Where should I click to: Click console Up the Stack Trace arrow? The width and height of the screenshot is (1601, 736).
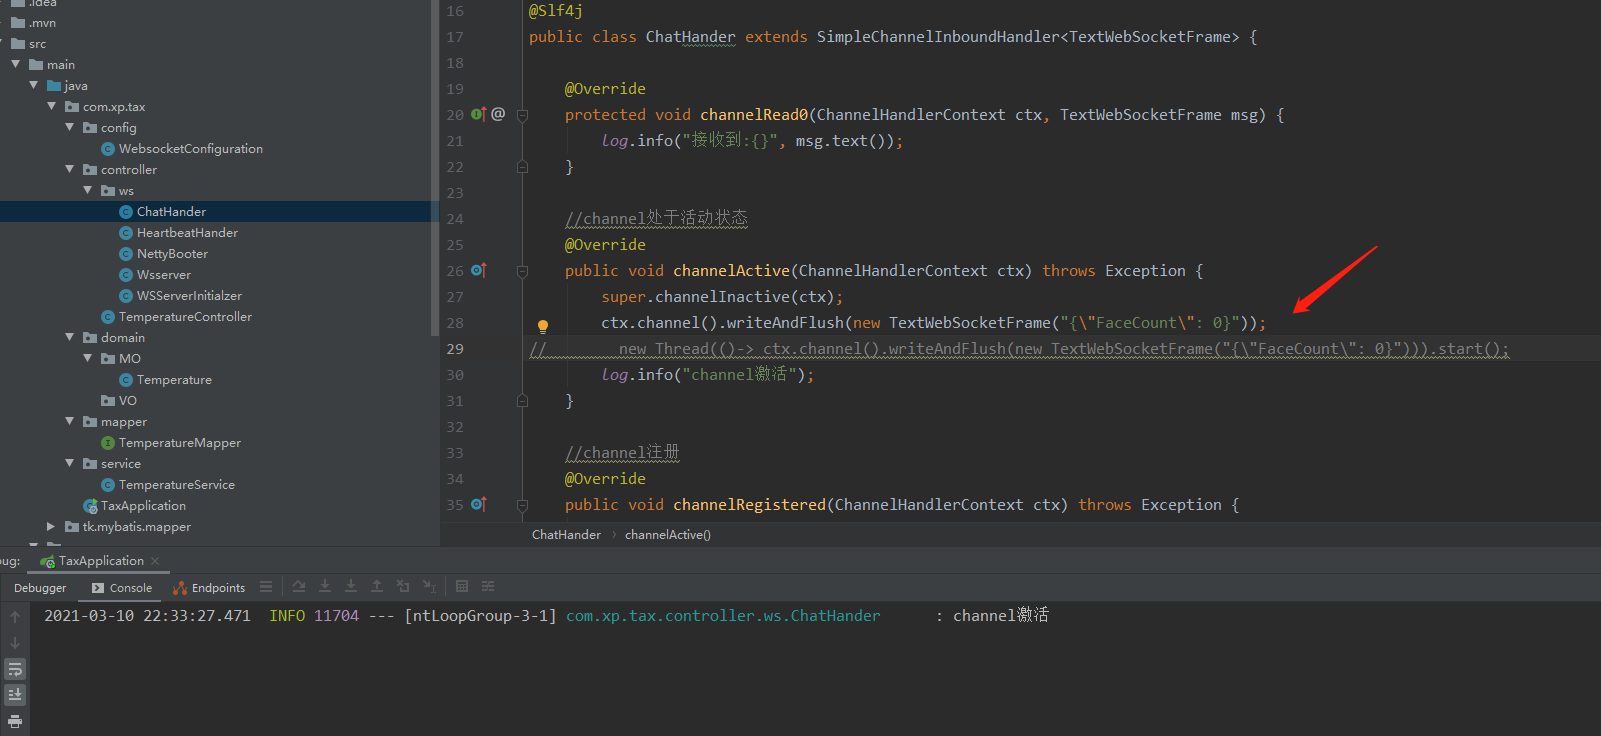click(x=15, y=618)
